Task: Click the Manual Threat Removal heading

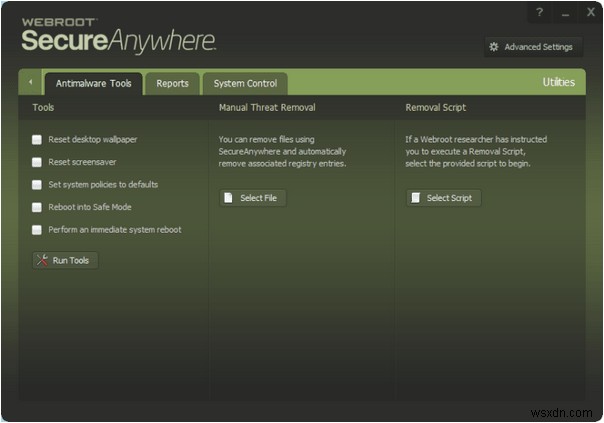Action: pos(267,107)
